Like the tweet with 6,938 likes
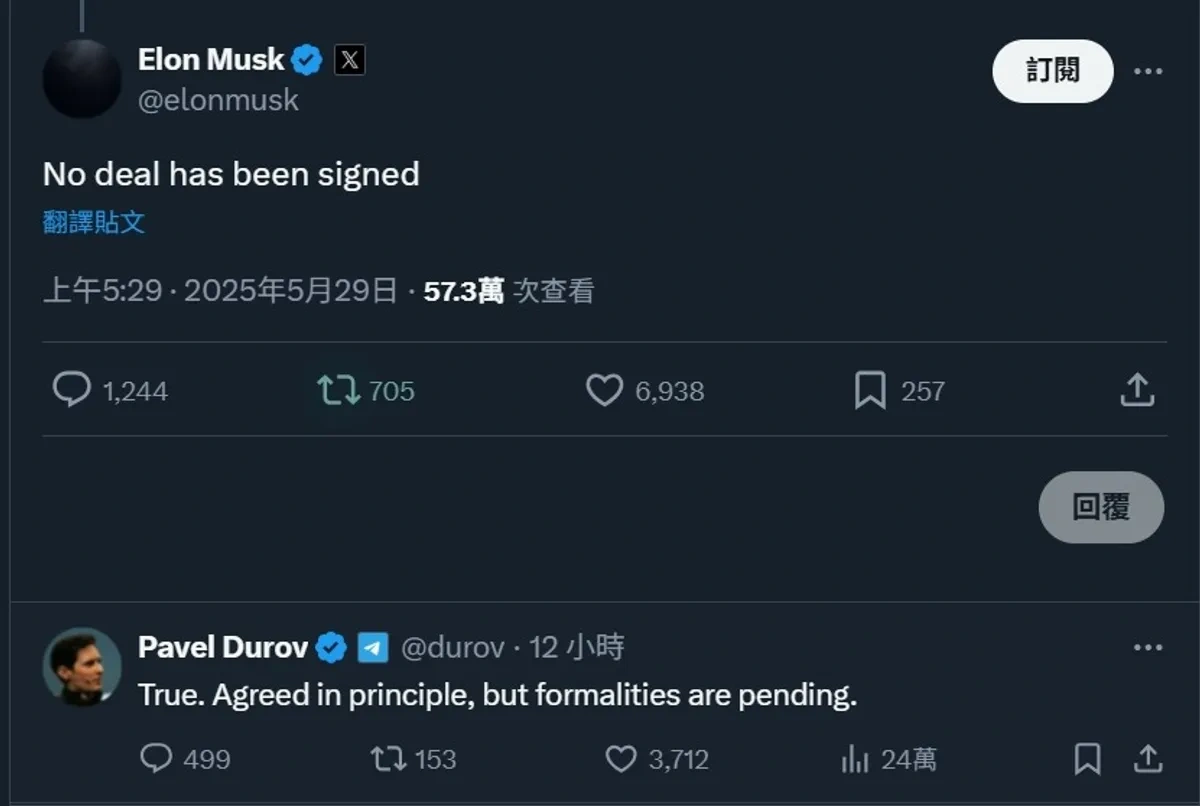The width and height of the screenshot is (1200, 806). pos(604,390)
